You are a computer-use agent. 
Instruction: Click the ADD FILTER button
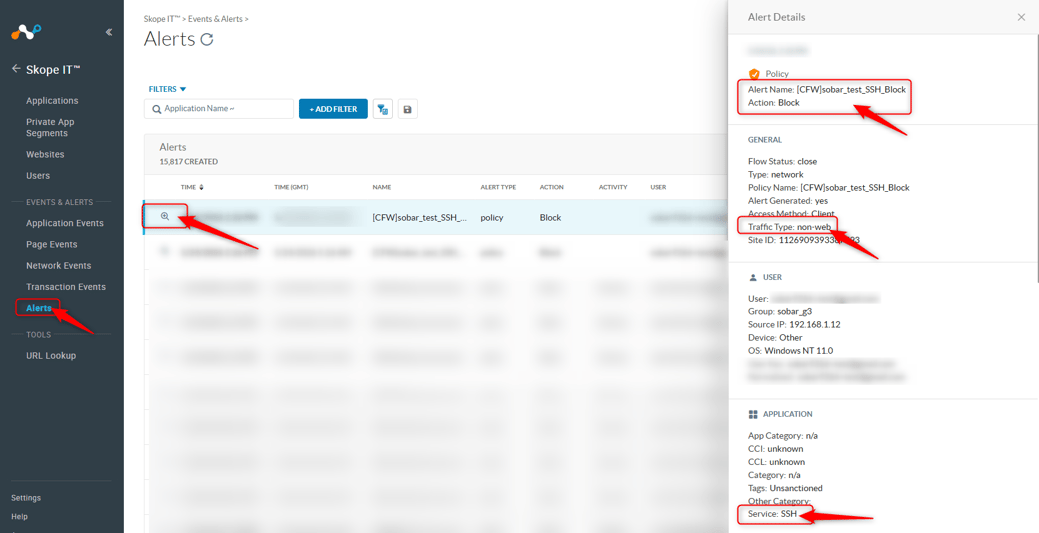[333, 109]
